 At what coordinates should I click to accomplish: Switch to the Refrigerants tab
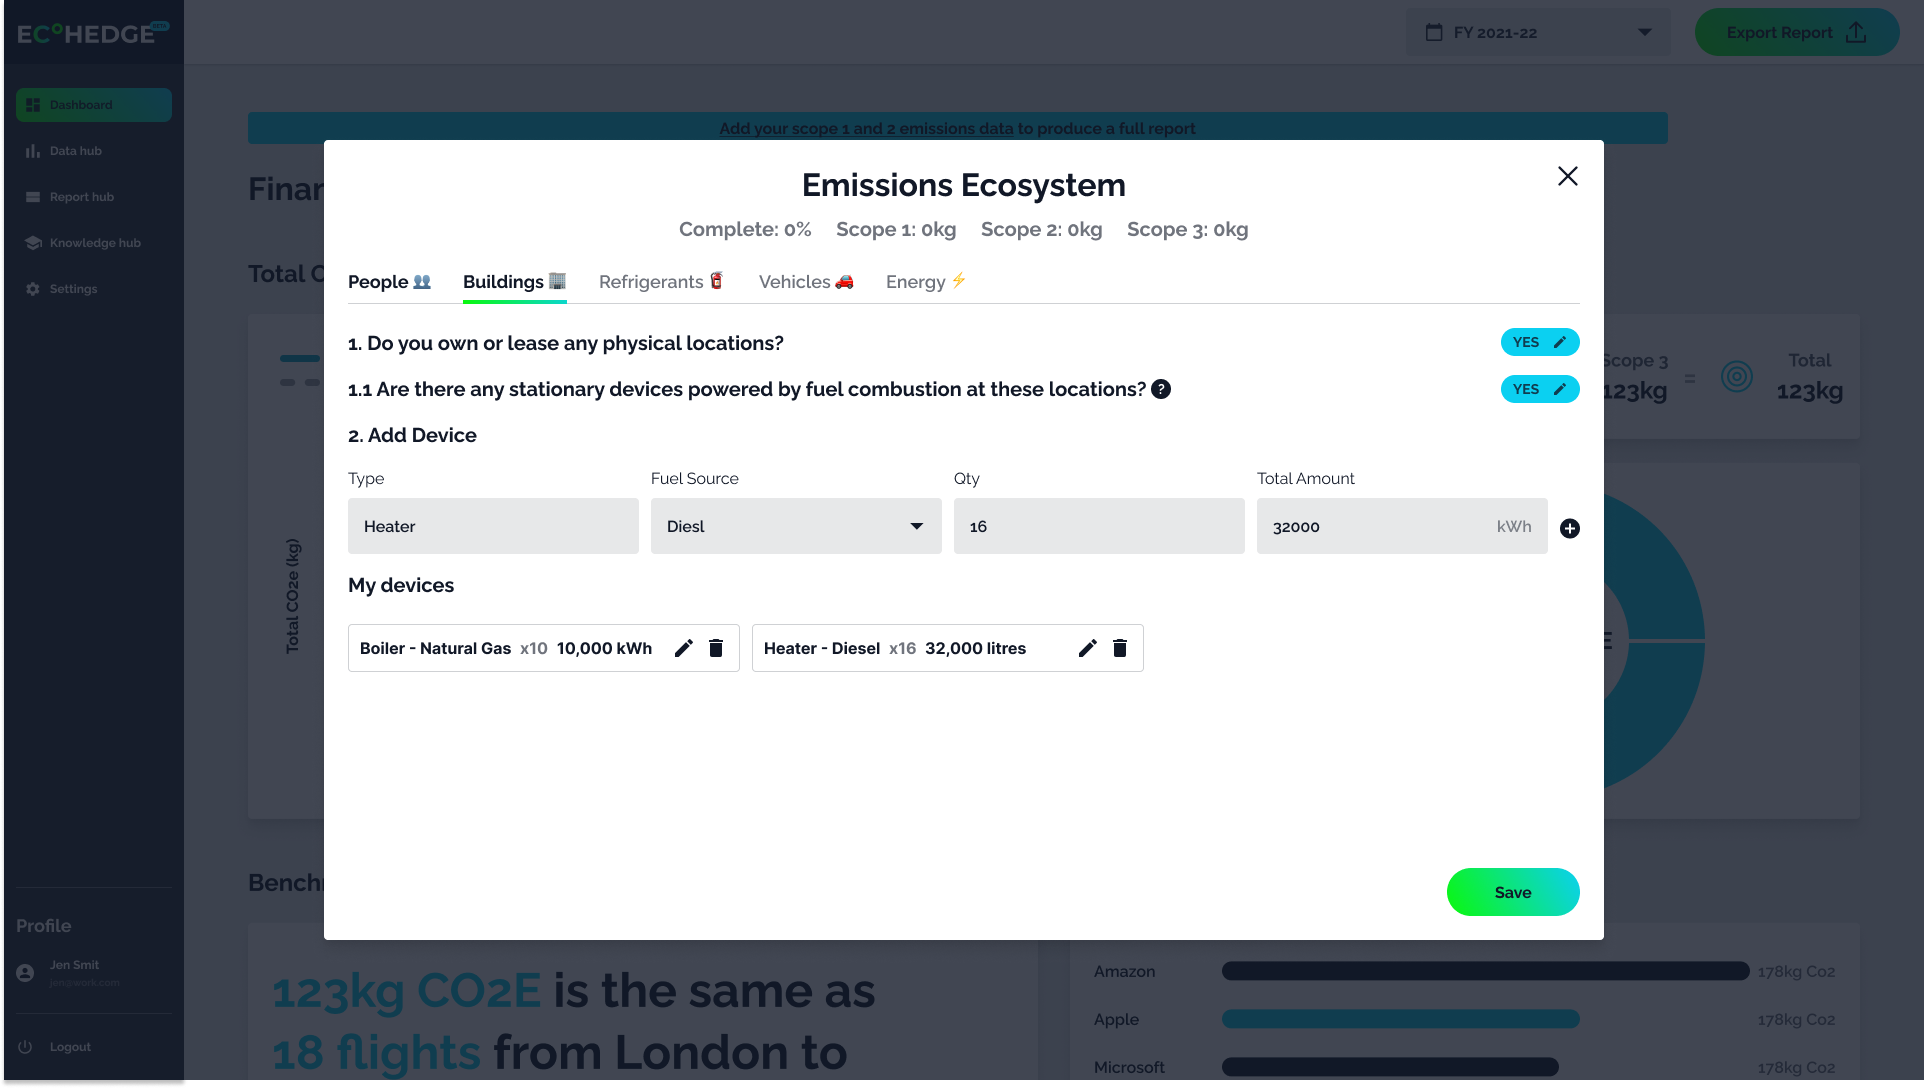click(x=661, y=282)
